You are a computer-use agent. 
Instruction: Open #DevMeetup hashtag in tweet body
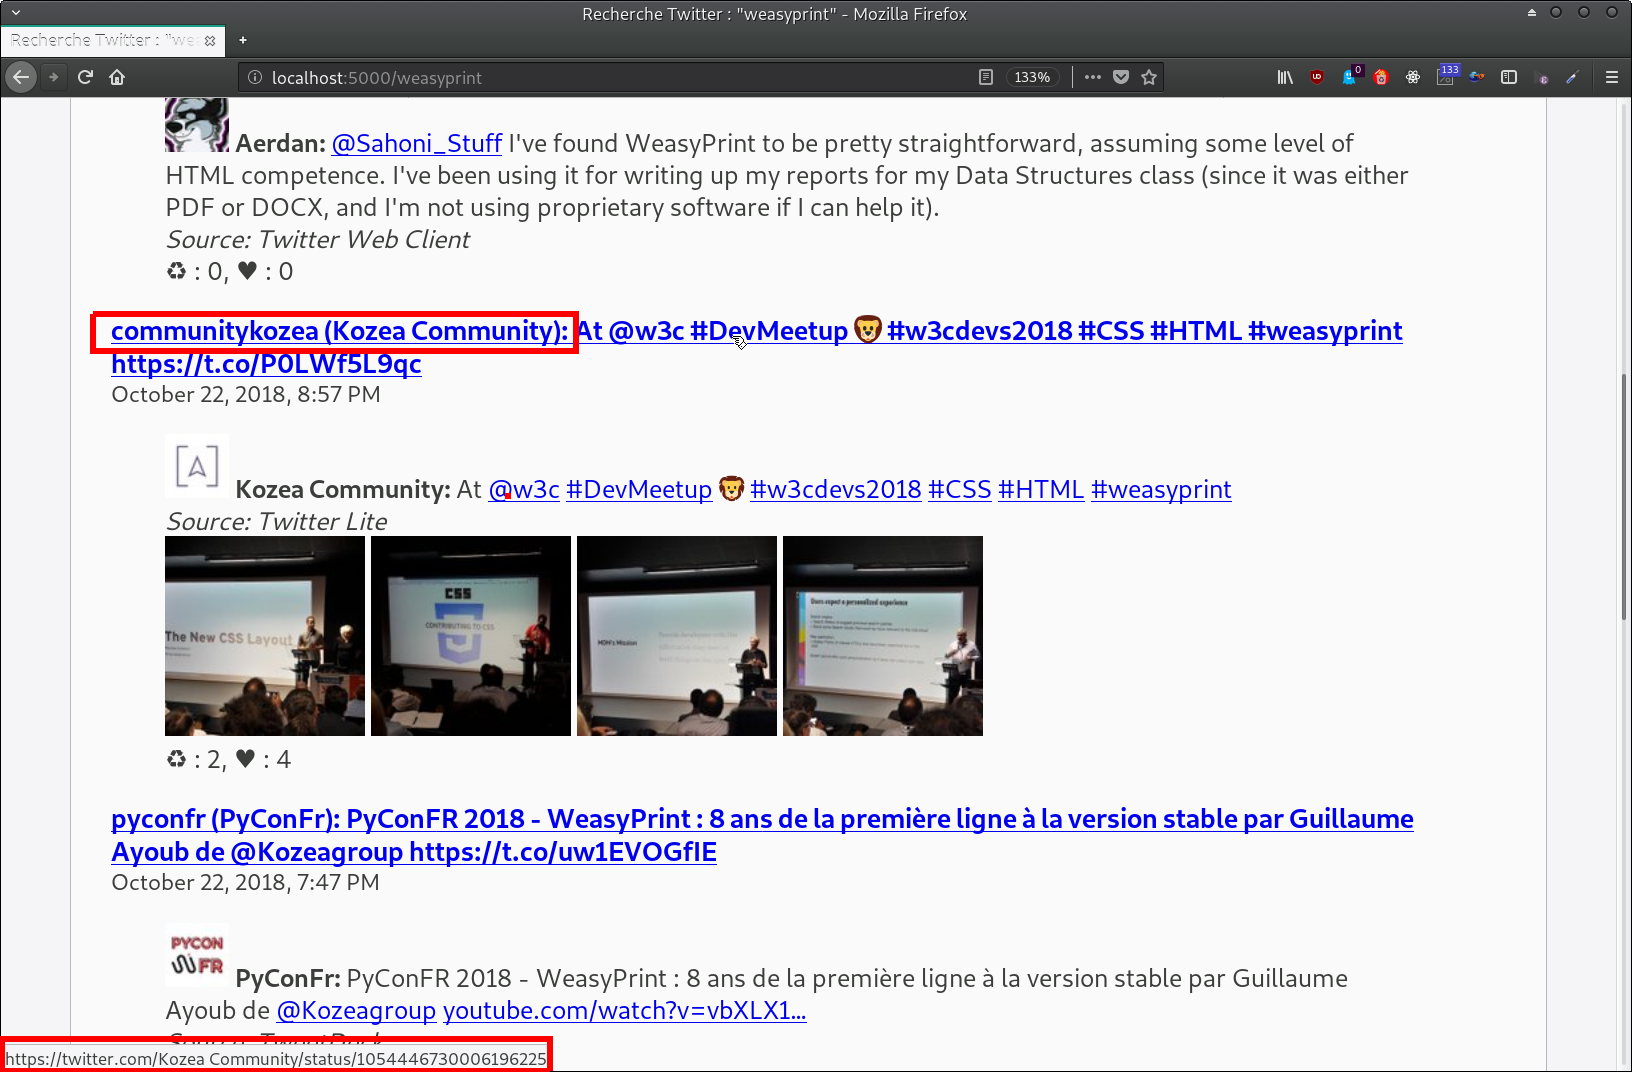pos(639,490)
